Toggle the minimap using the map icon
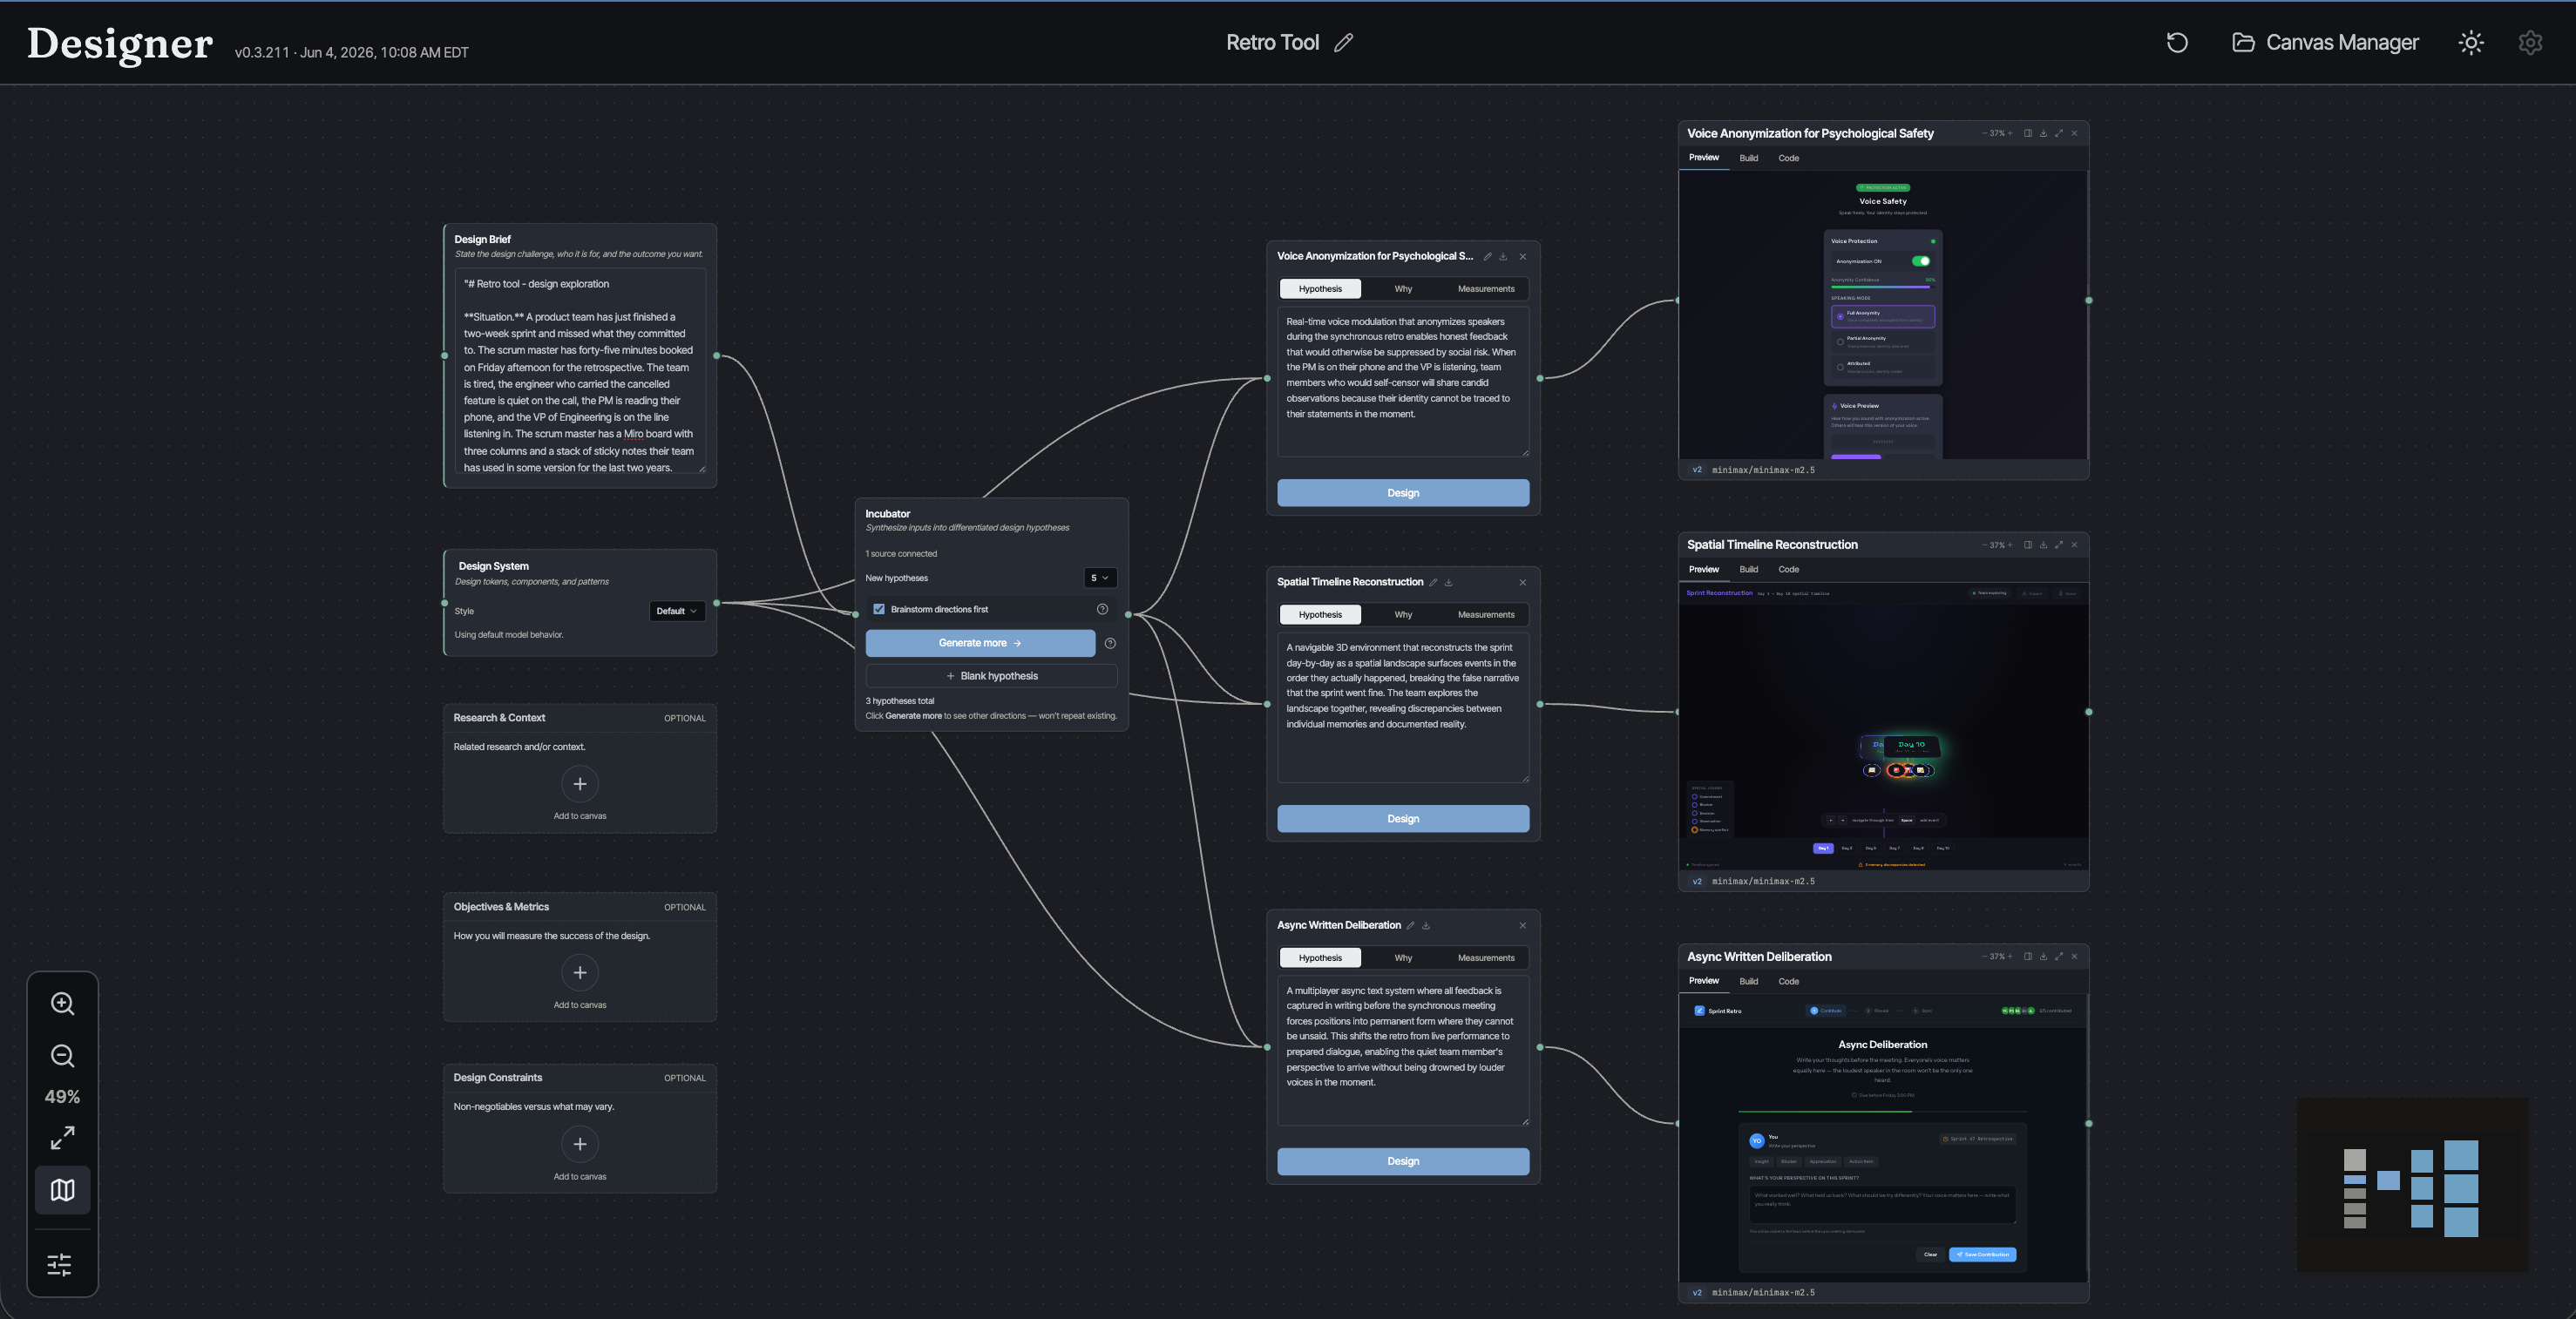 point(62,1190)
